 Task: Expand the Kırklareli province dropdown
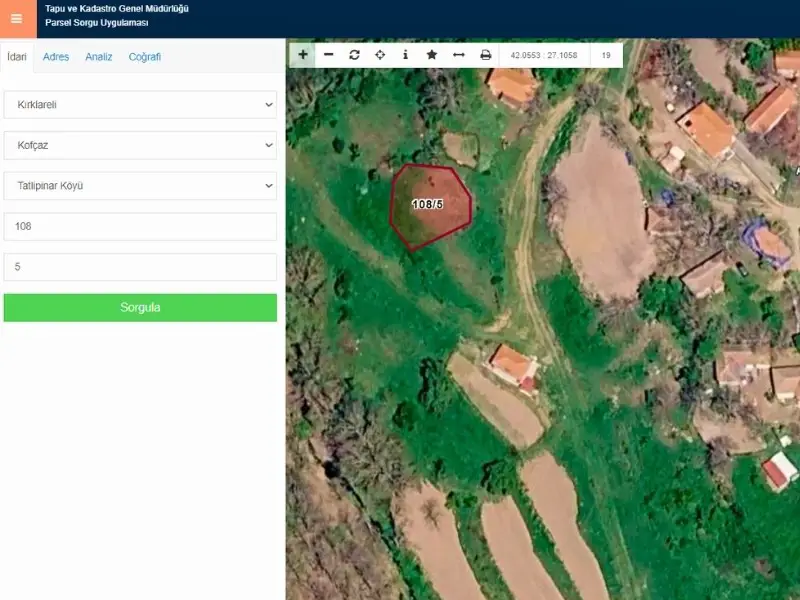[x=140, y=105]
